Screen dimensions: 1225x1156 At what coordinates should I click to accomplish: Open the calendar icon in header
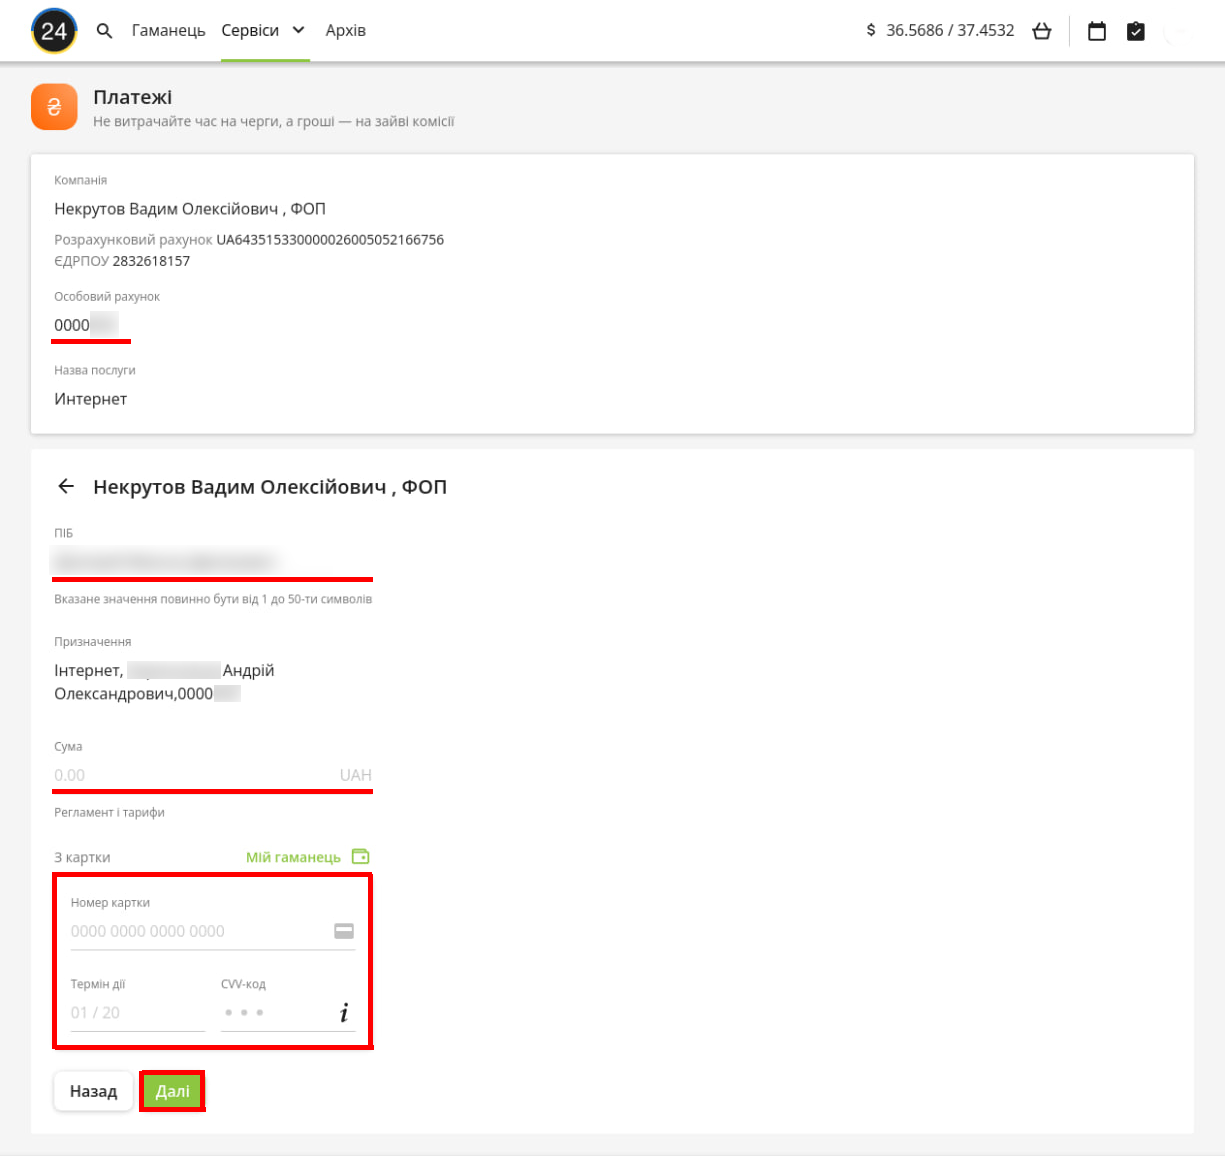1097,31
